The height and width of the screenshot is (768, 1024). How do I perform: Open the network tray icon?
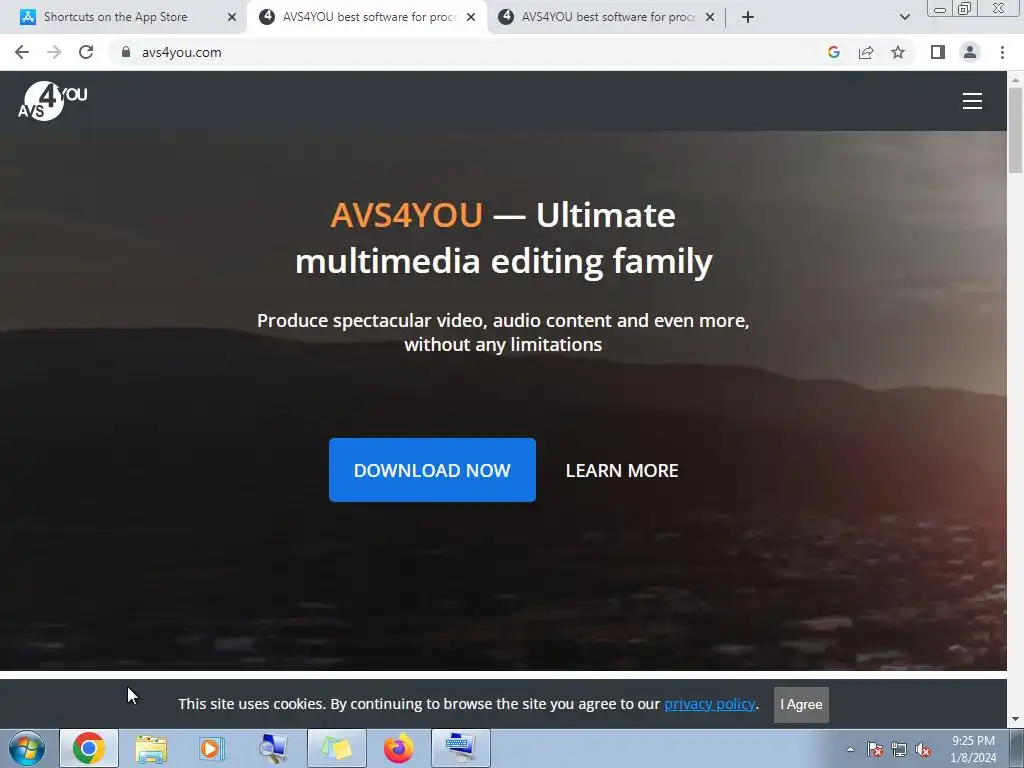point(899,749)
